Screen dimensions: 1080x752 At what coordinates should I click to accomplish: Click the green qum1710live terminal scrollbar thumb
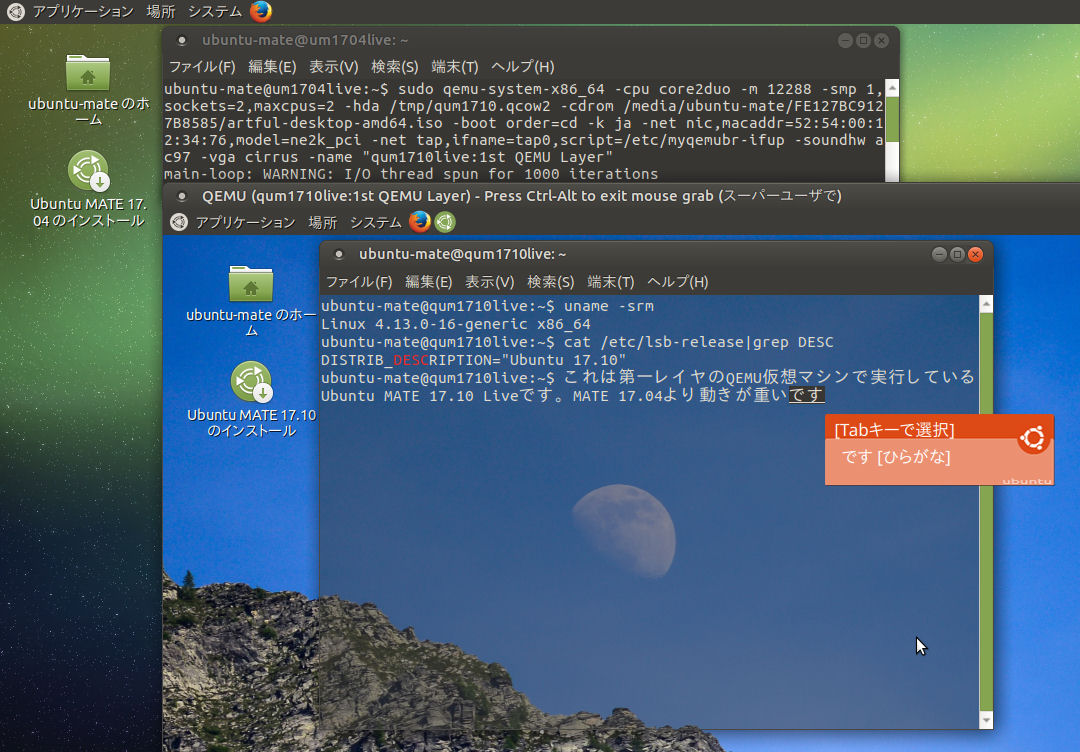click(986, 512)
